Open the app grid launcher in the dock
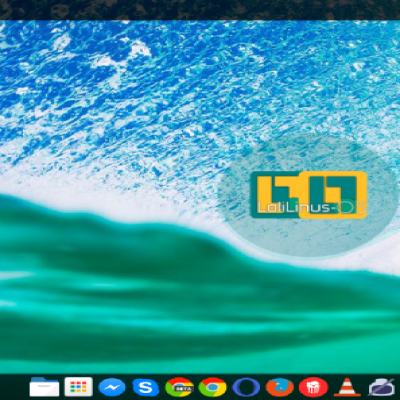The height and width of the screenshot is (400, 400). point(79,387)
